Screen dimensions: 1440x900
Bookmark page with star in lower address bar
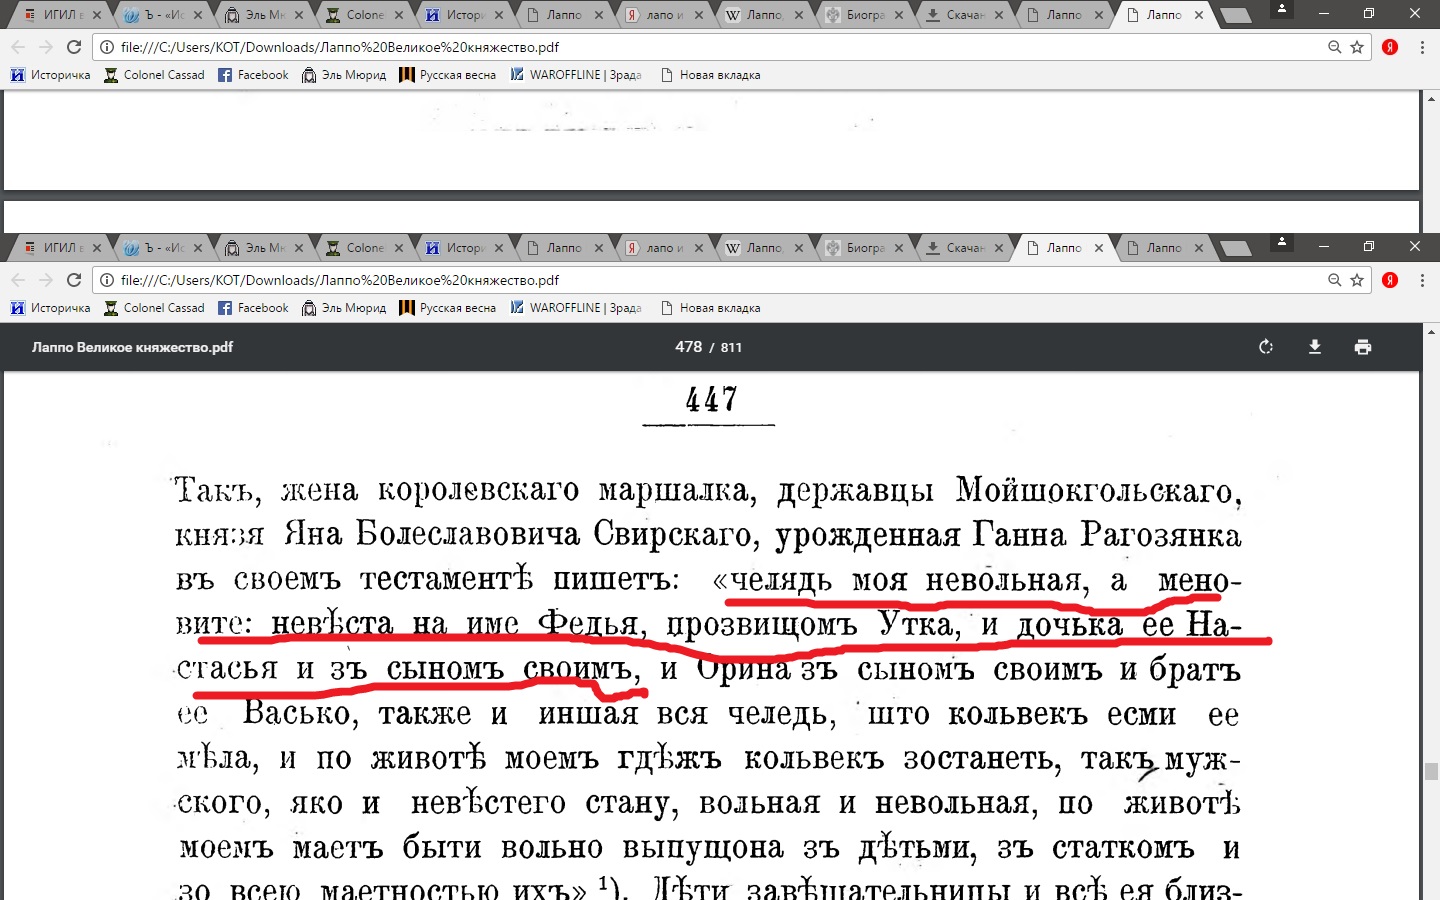(1357, 280)
